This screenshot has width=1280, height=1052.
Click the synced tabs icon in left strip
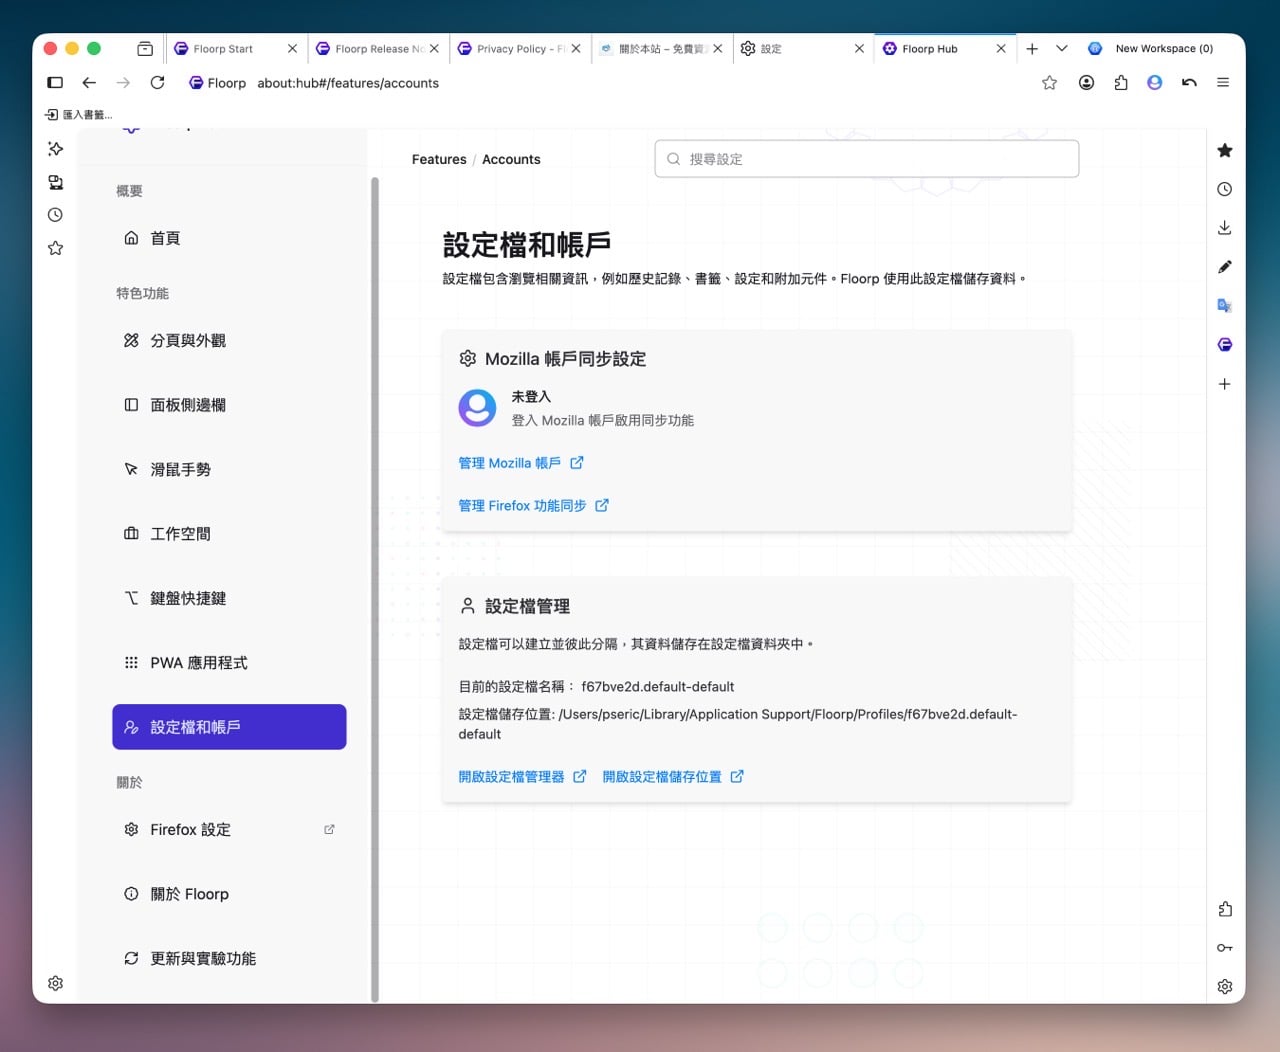pyautogui.click(x=56, y=182)
